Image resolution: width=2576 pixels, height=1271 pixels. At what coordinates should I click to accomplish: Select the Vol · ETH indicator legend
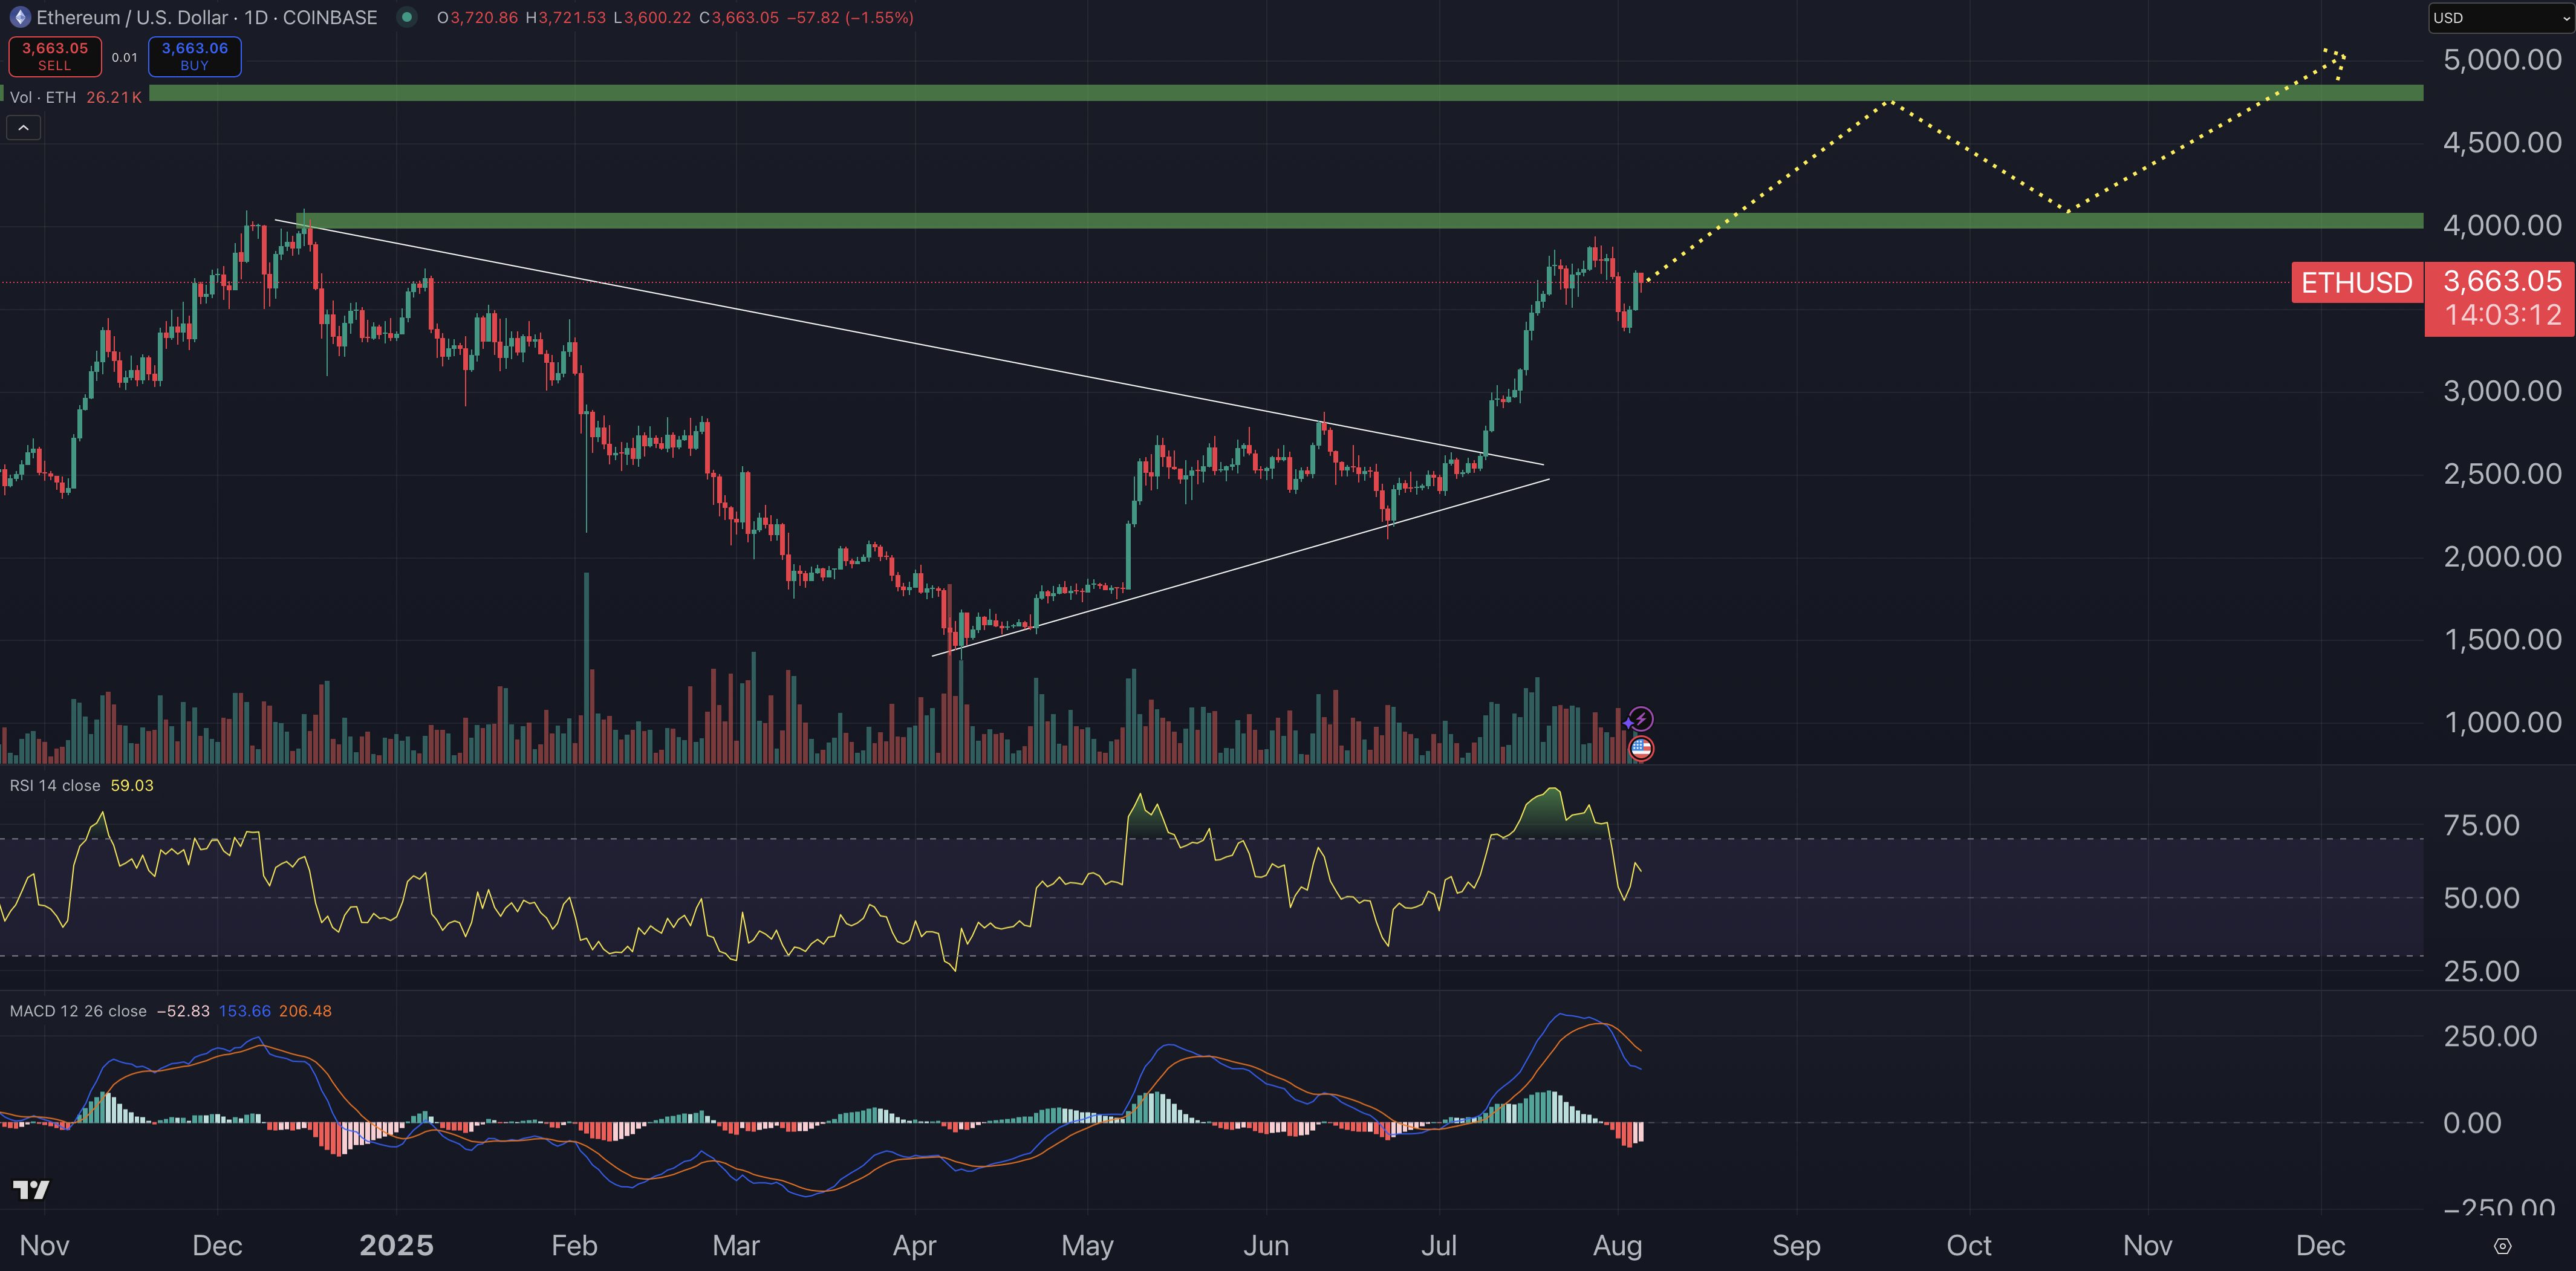pyautogui.click(x=42, y=97)
